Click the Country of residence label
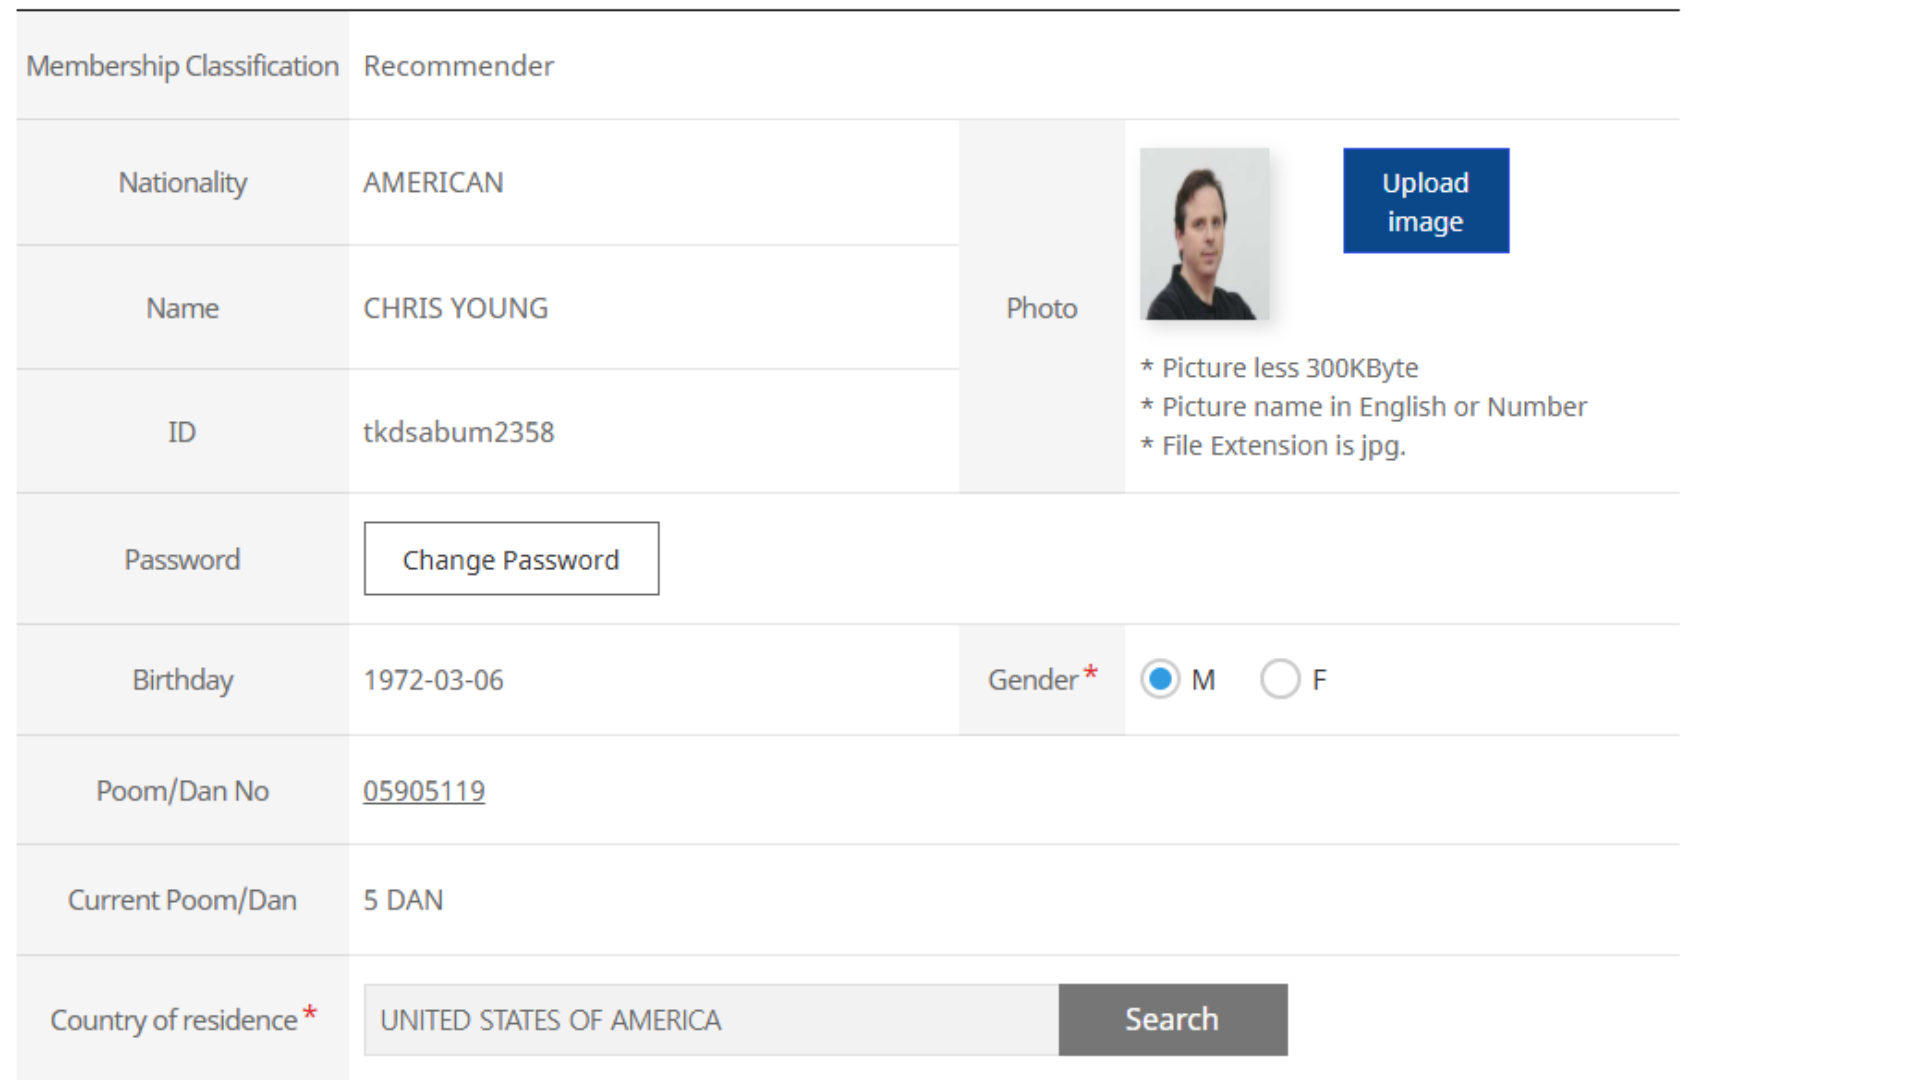 (173, 1020)
